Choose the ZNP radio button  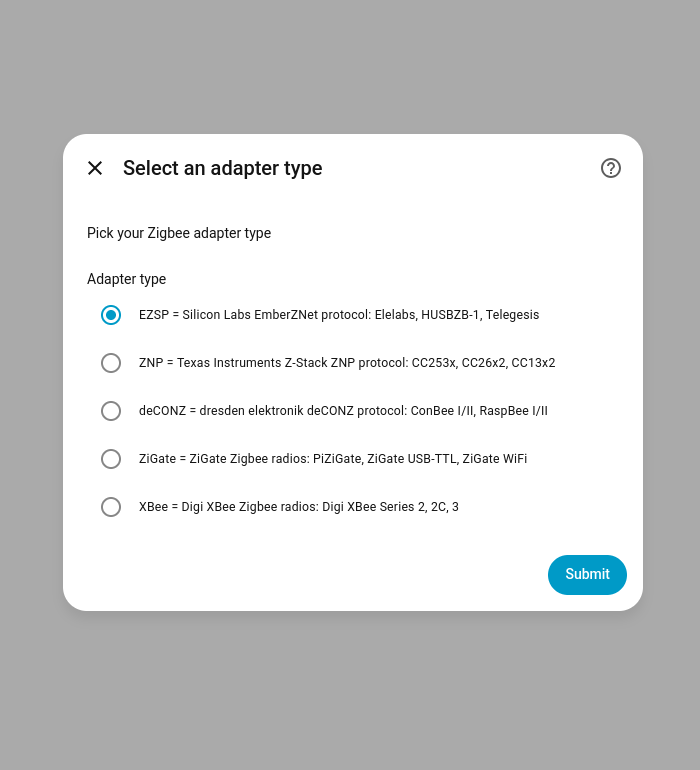pyautogui.click(x=111, y=363)
